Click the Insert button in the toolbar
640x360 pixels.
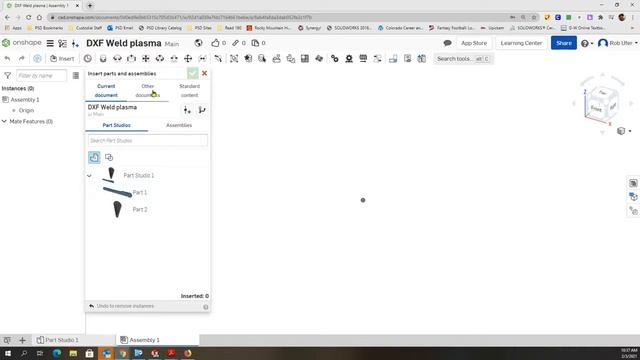point(62,59)
